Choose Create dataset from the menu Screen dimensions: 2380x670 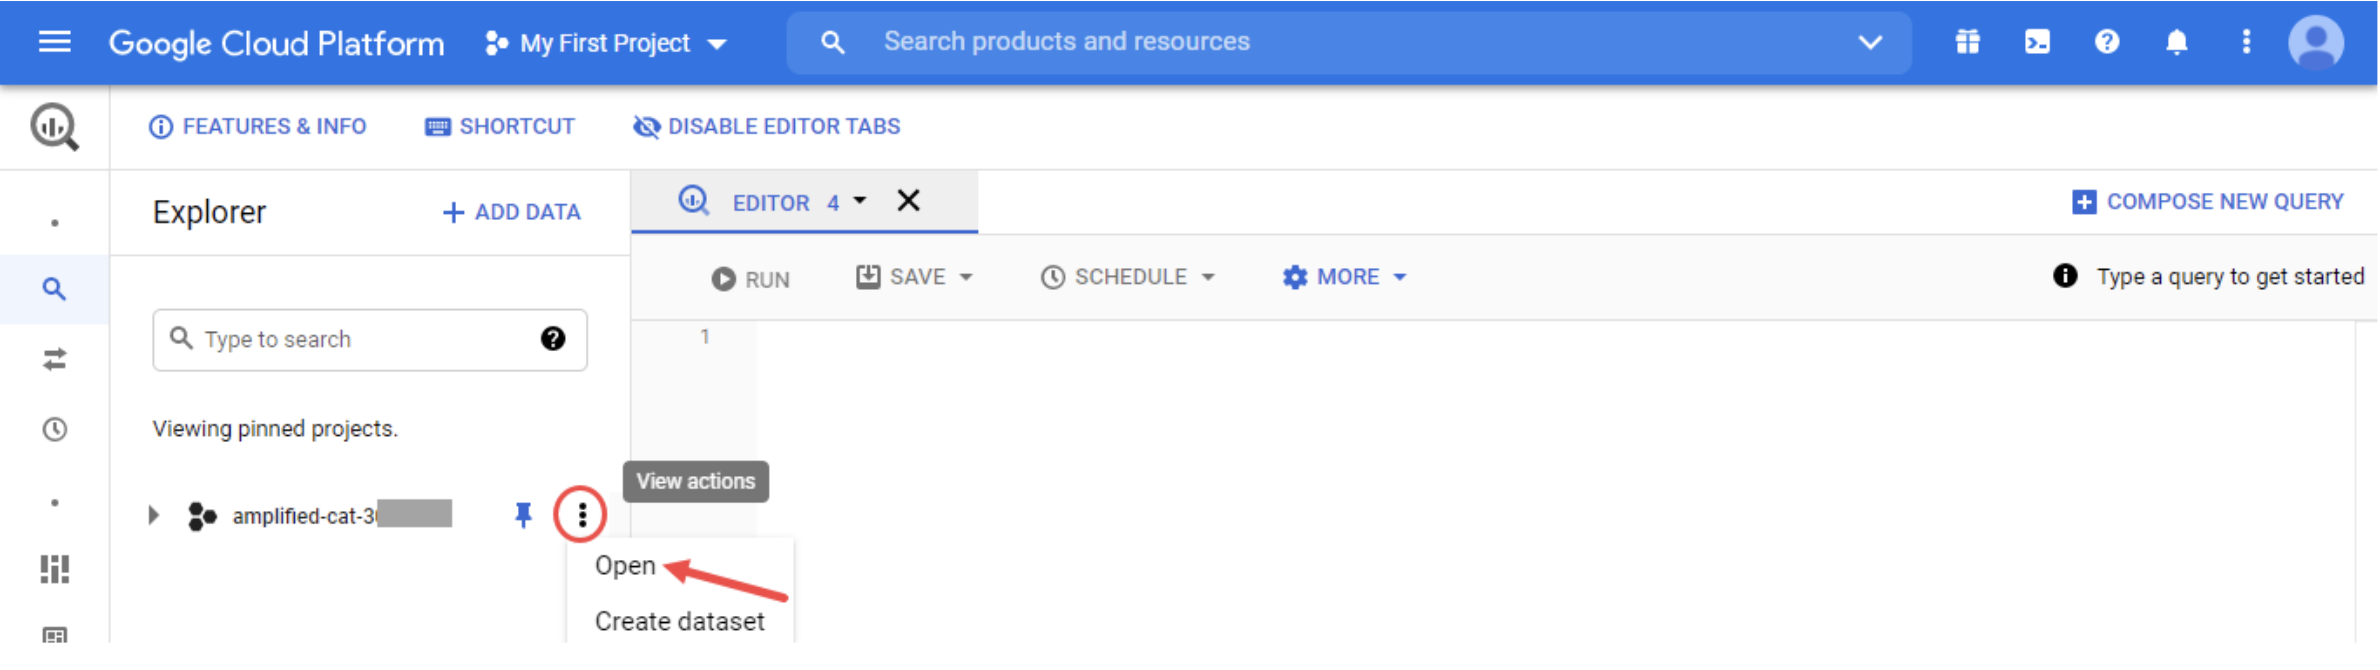point(679,622)
